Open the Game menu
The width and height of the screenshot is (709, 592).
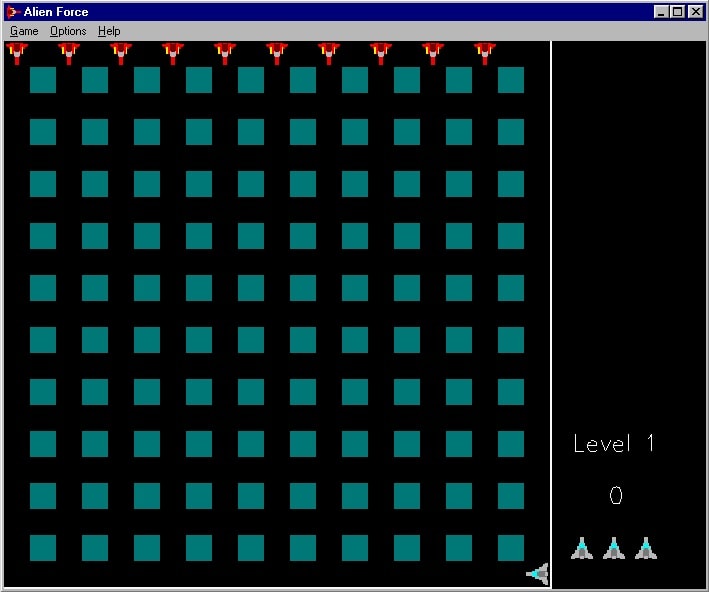[x=24, y=31]
